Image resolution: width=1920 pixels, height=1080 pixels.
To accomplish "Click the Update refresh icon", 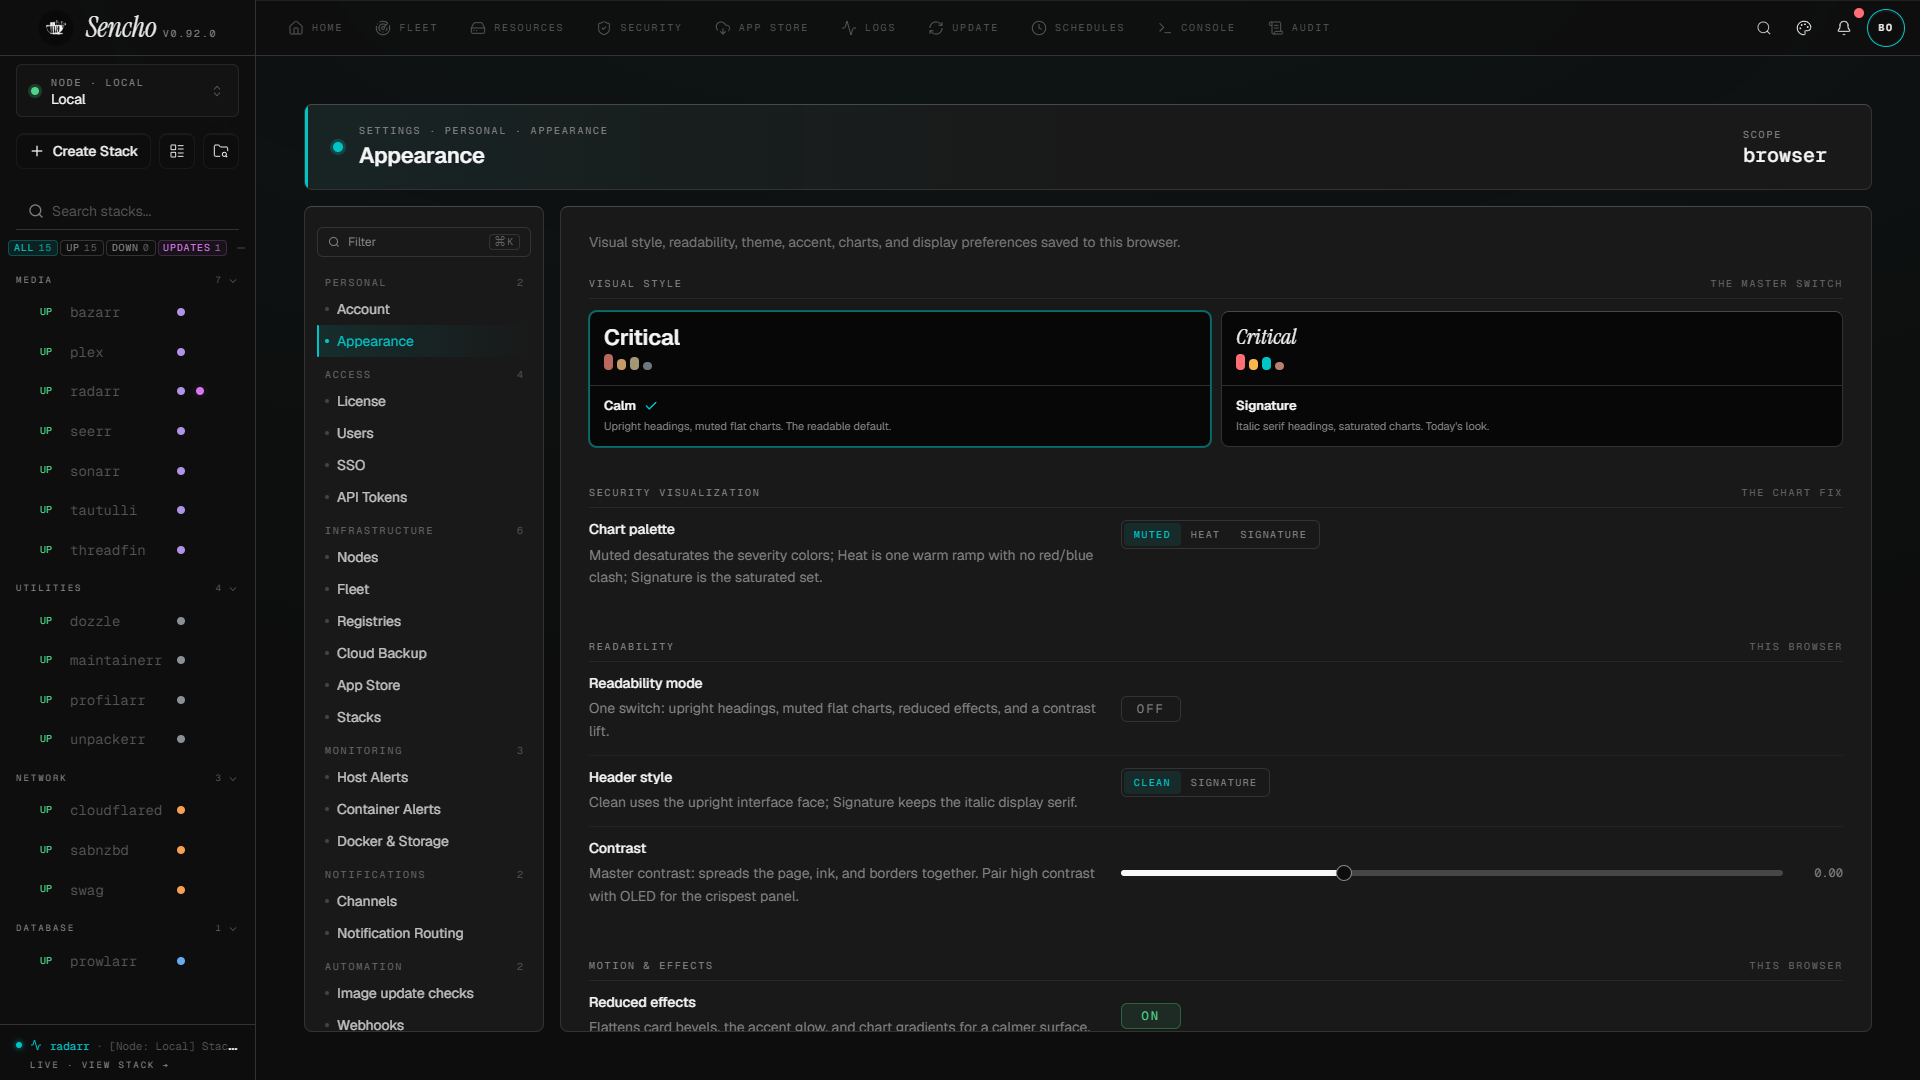I will pos(936,28).
